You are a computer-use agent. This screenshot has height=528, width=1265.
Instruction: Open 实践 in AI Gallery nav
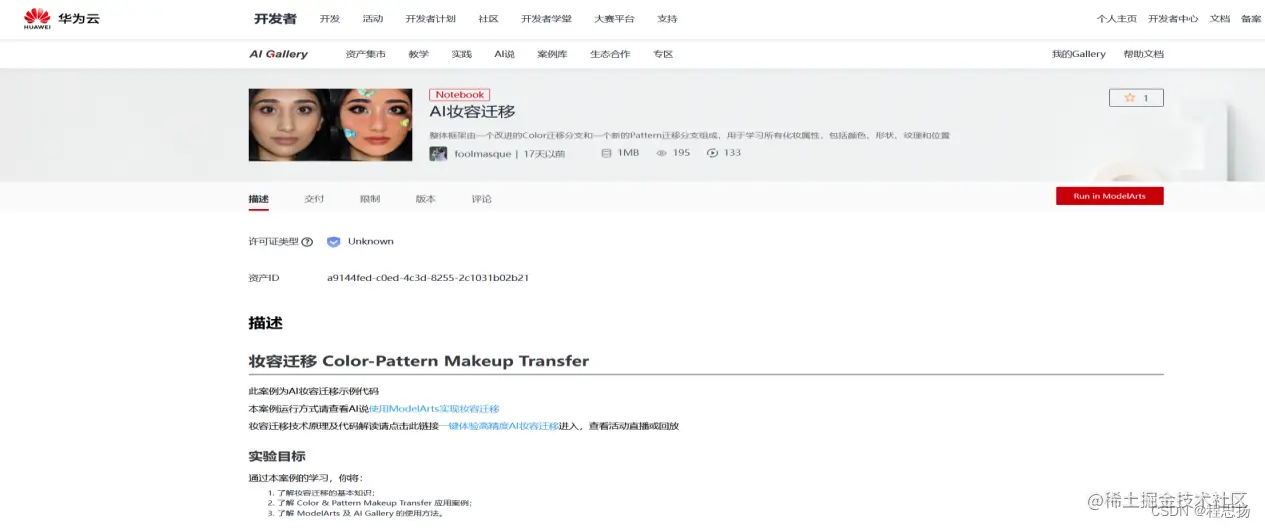pos(461,54)
